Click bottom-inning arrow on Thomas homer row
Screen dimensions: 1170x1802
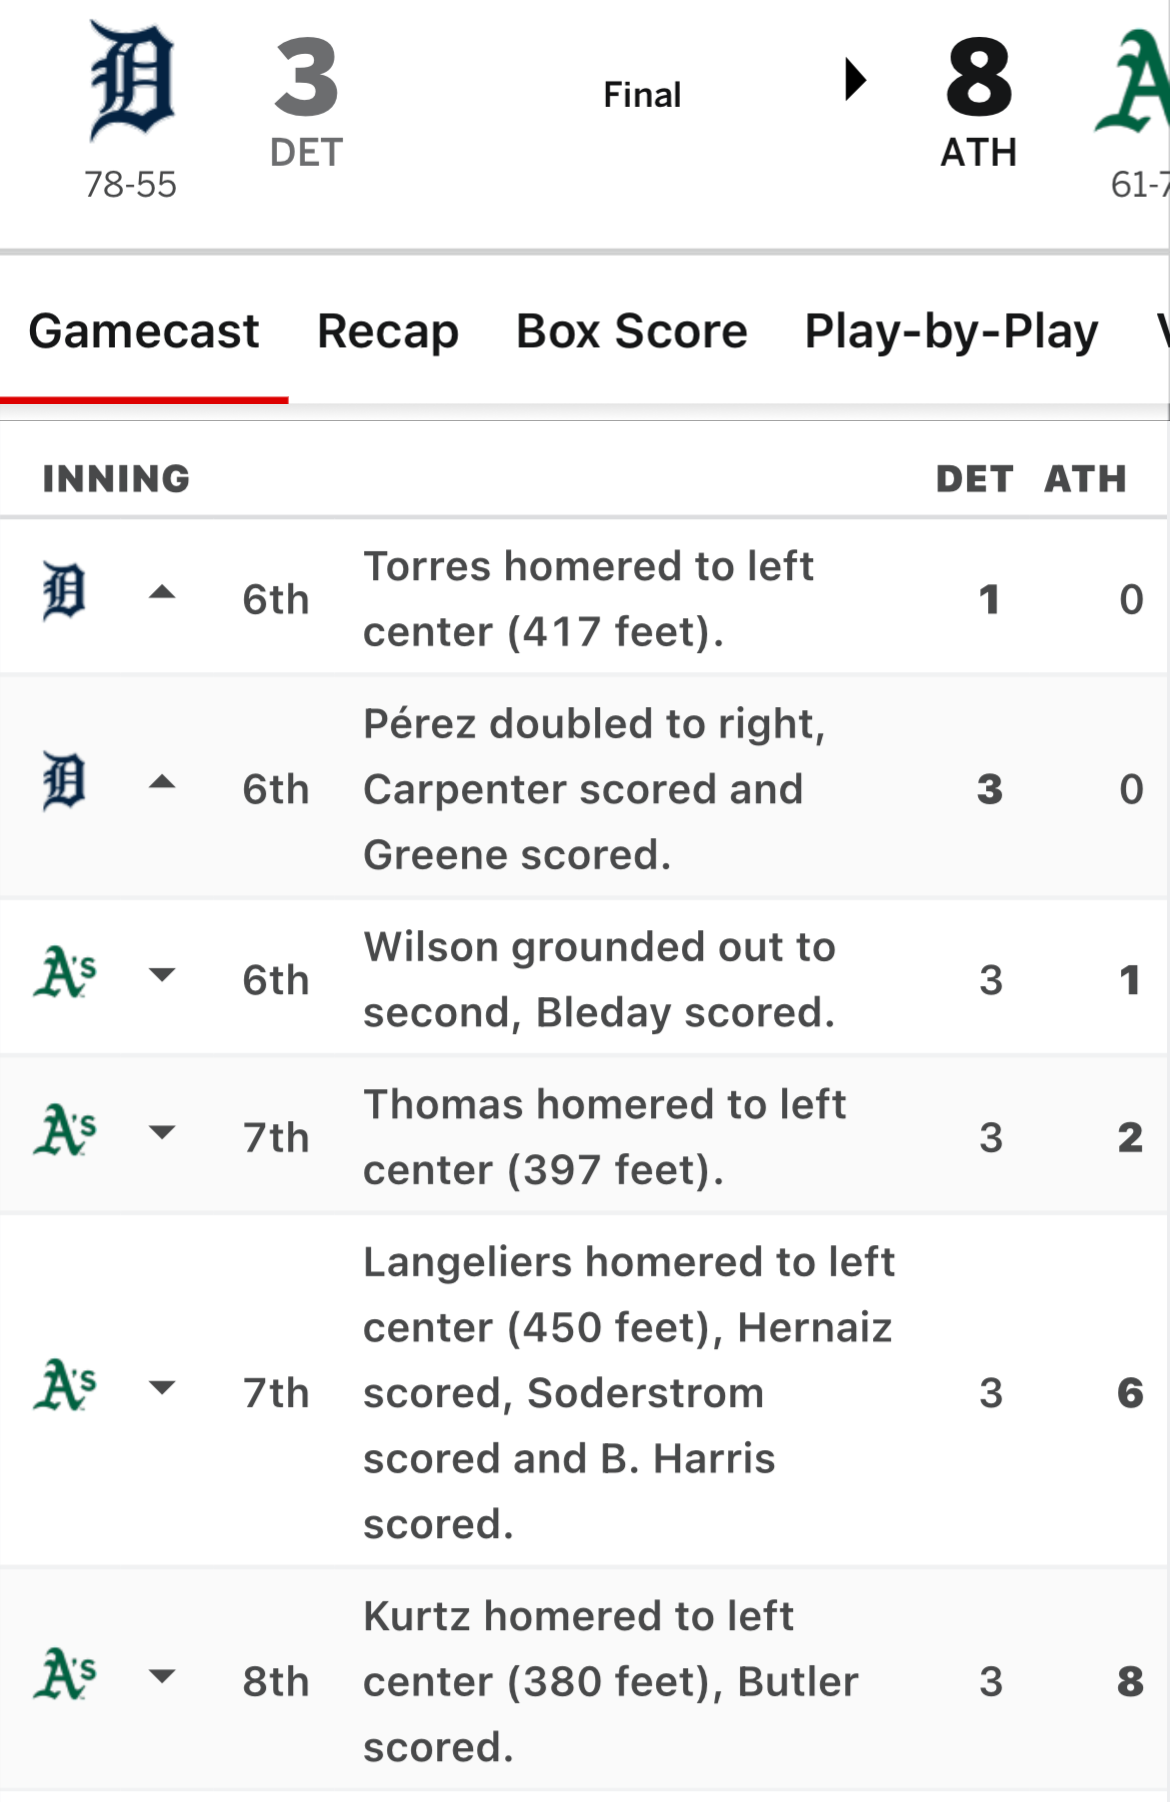tap(162, 1132)
